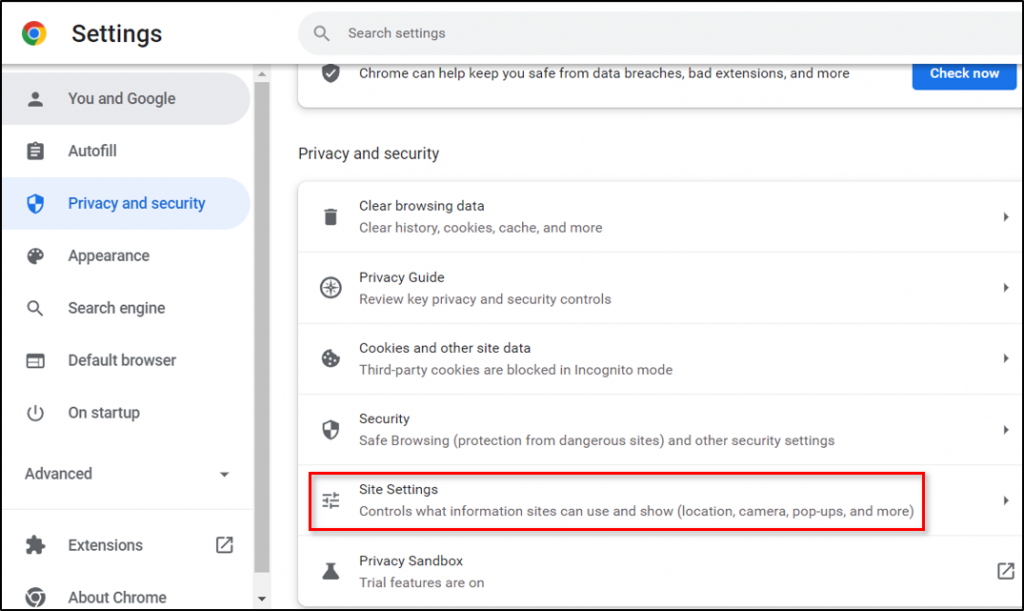This screenshot has height=611, width=1024.
Task: Select Default browser in the sidebar
Action: (122, 360)
